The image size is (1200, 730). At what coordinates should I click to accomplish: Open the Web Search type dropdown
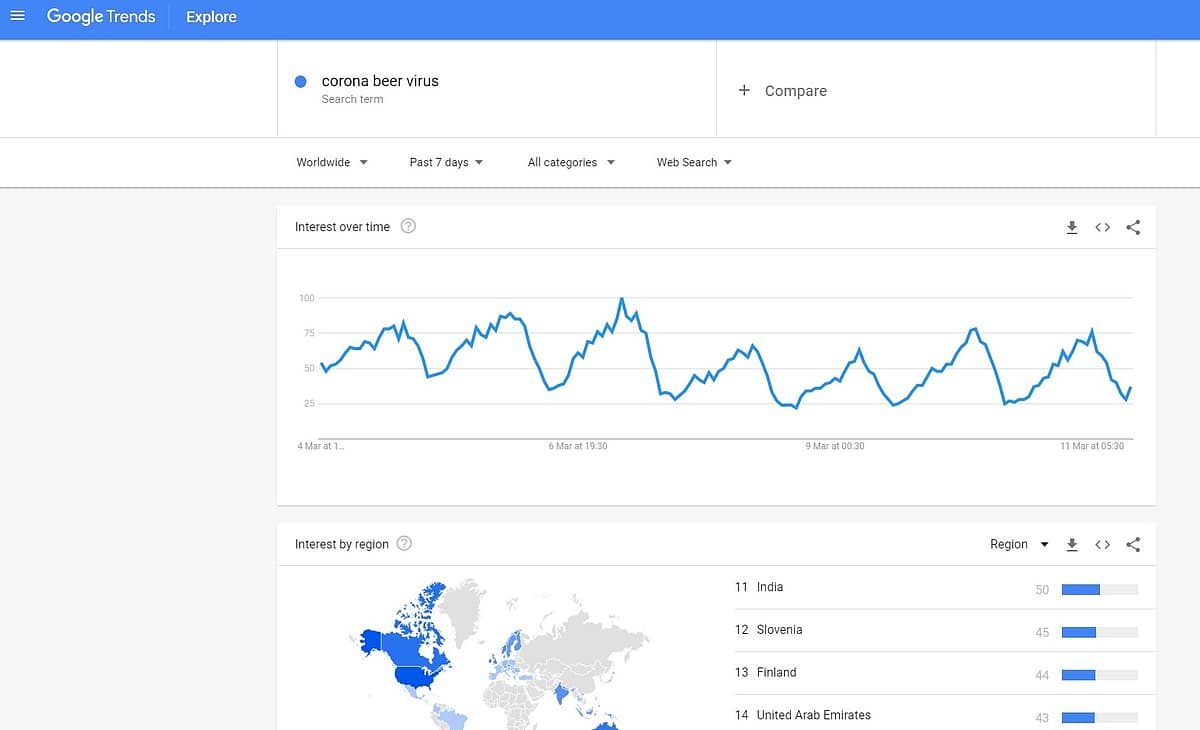[x=694, y=162]
